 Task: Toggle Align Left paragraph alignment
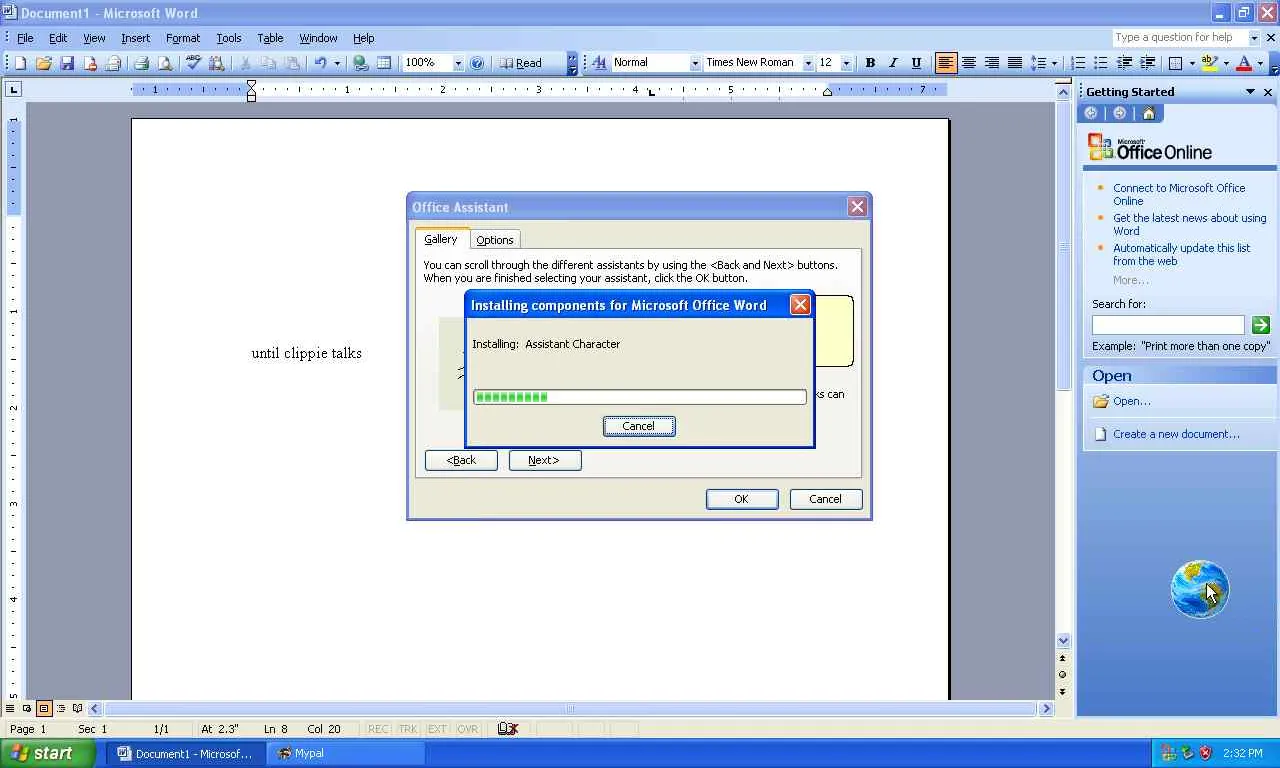[x=945, y=63]
